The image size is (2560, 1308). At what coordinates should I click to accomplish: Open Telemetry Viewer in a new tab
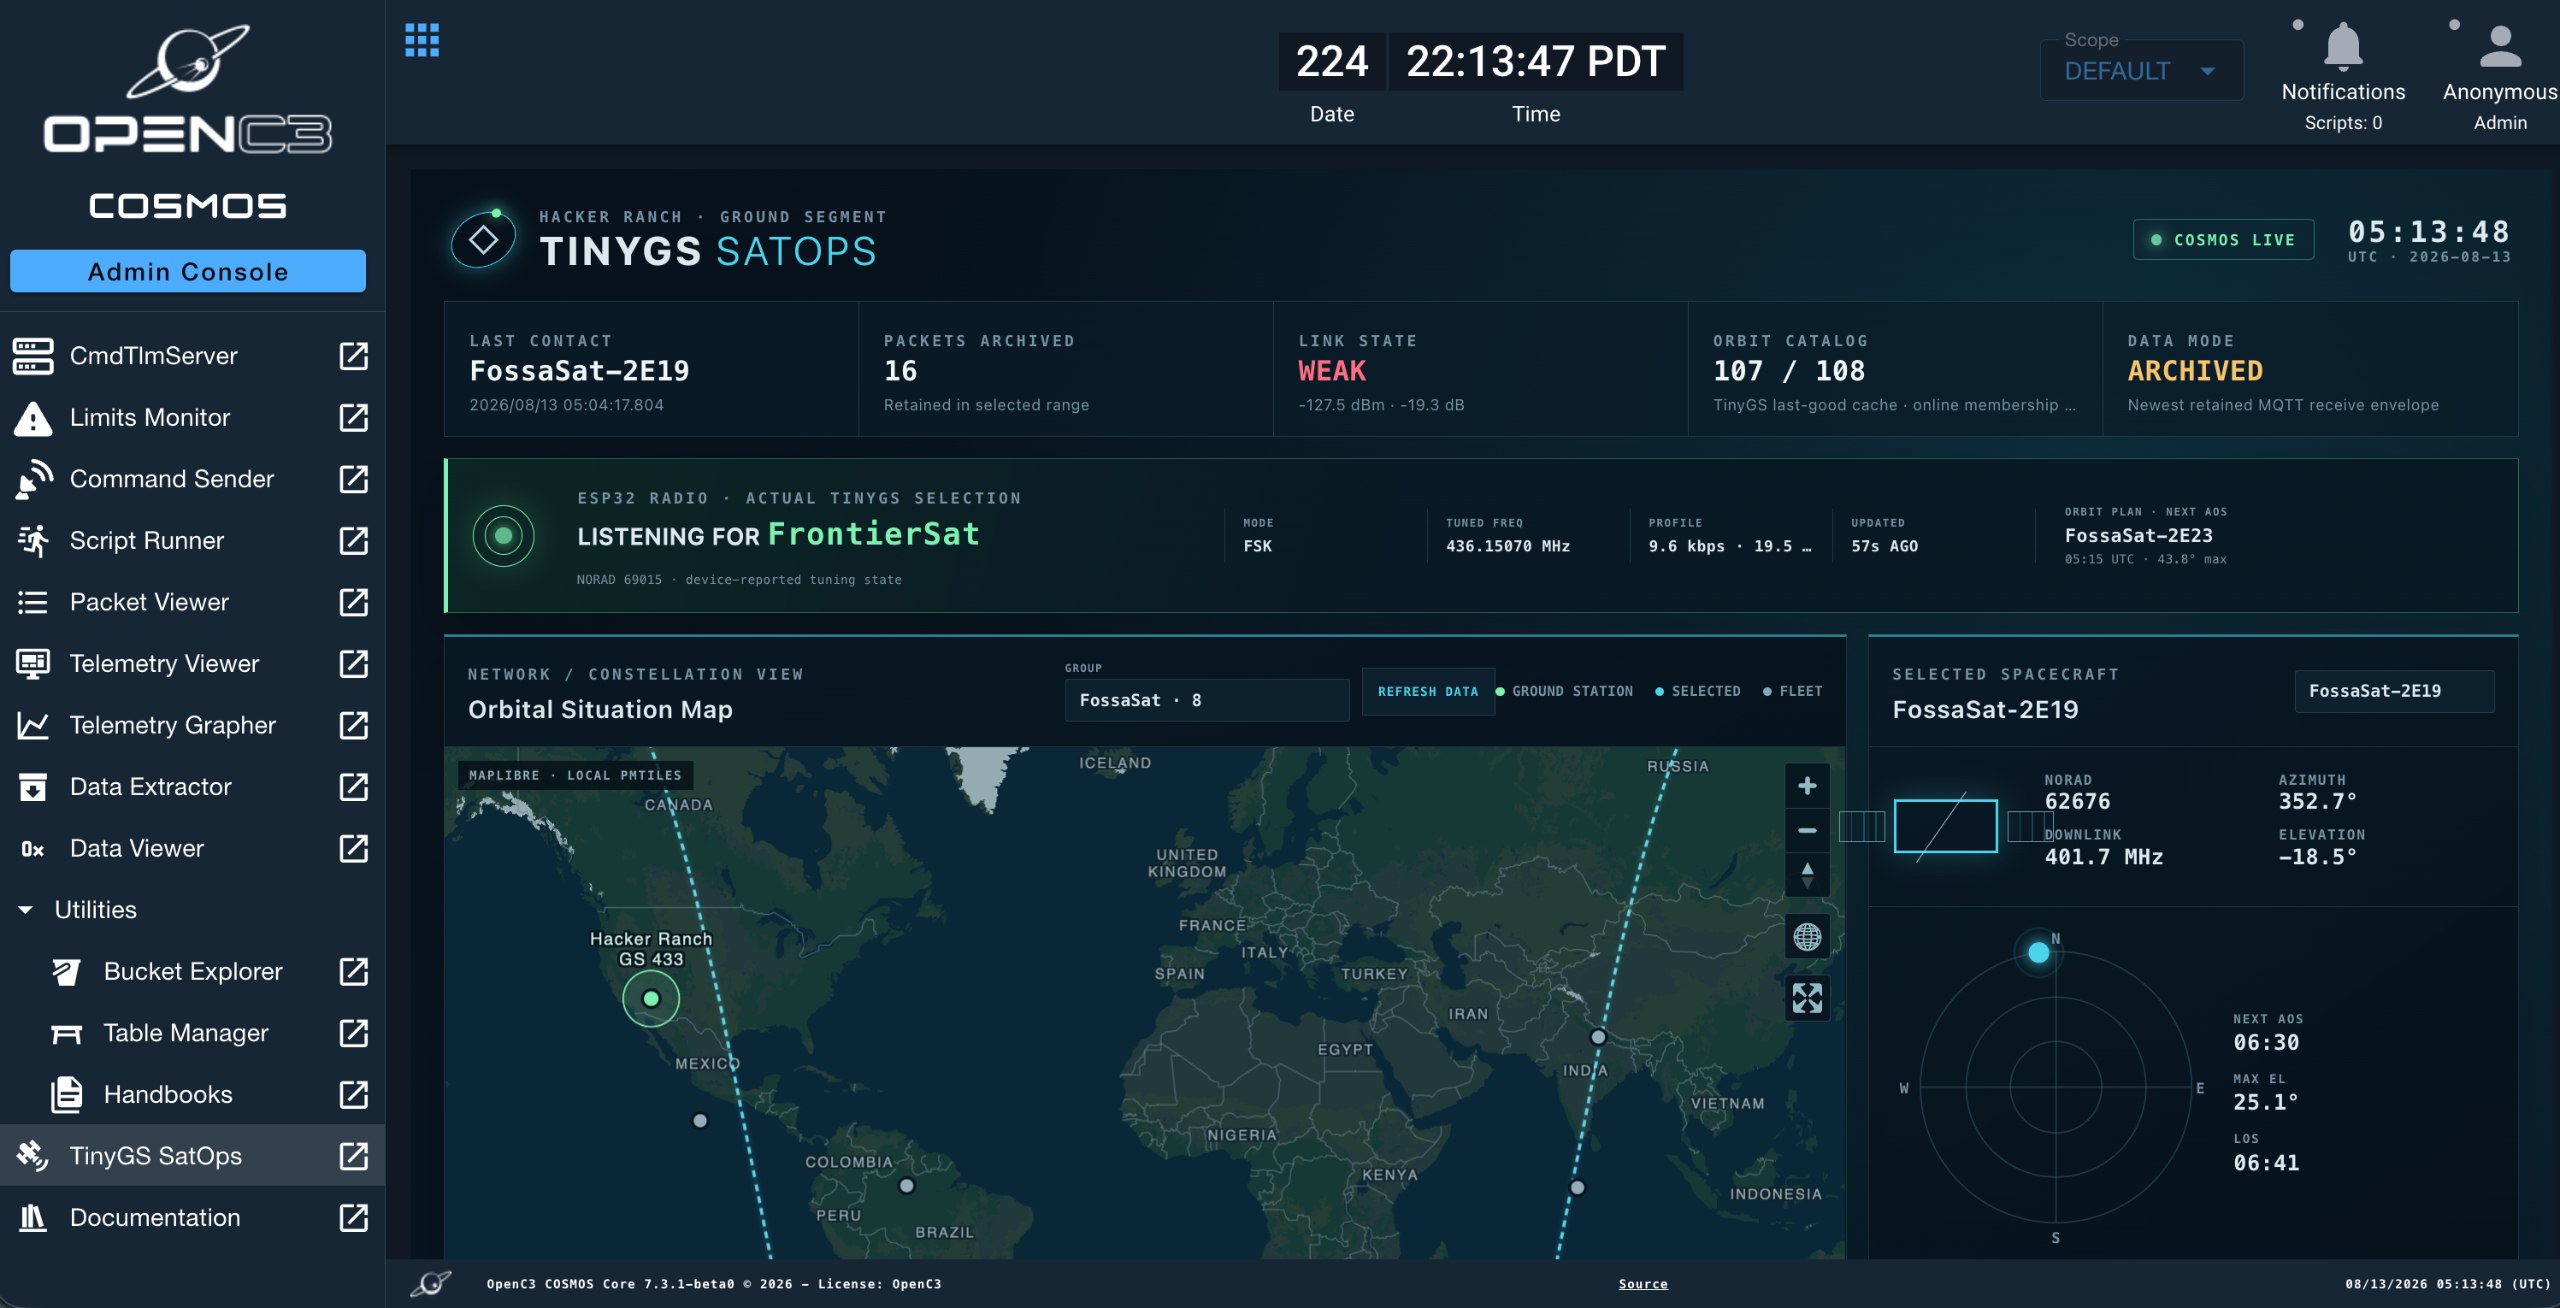(354, 664)
